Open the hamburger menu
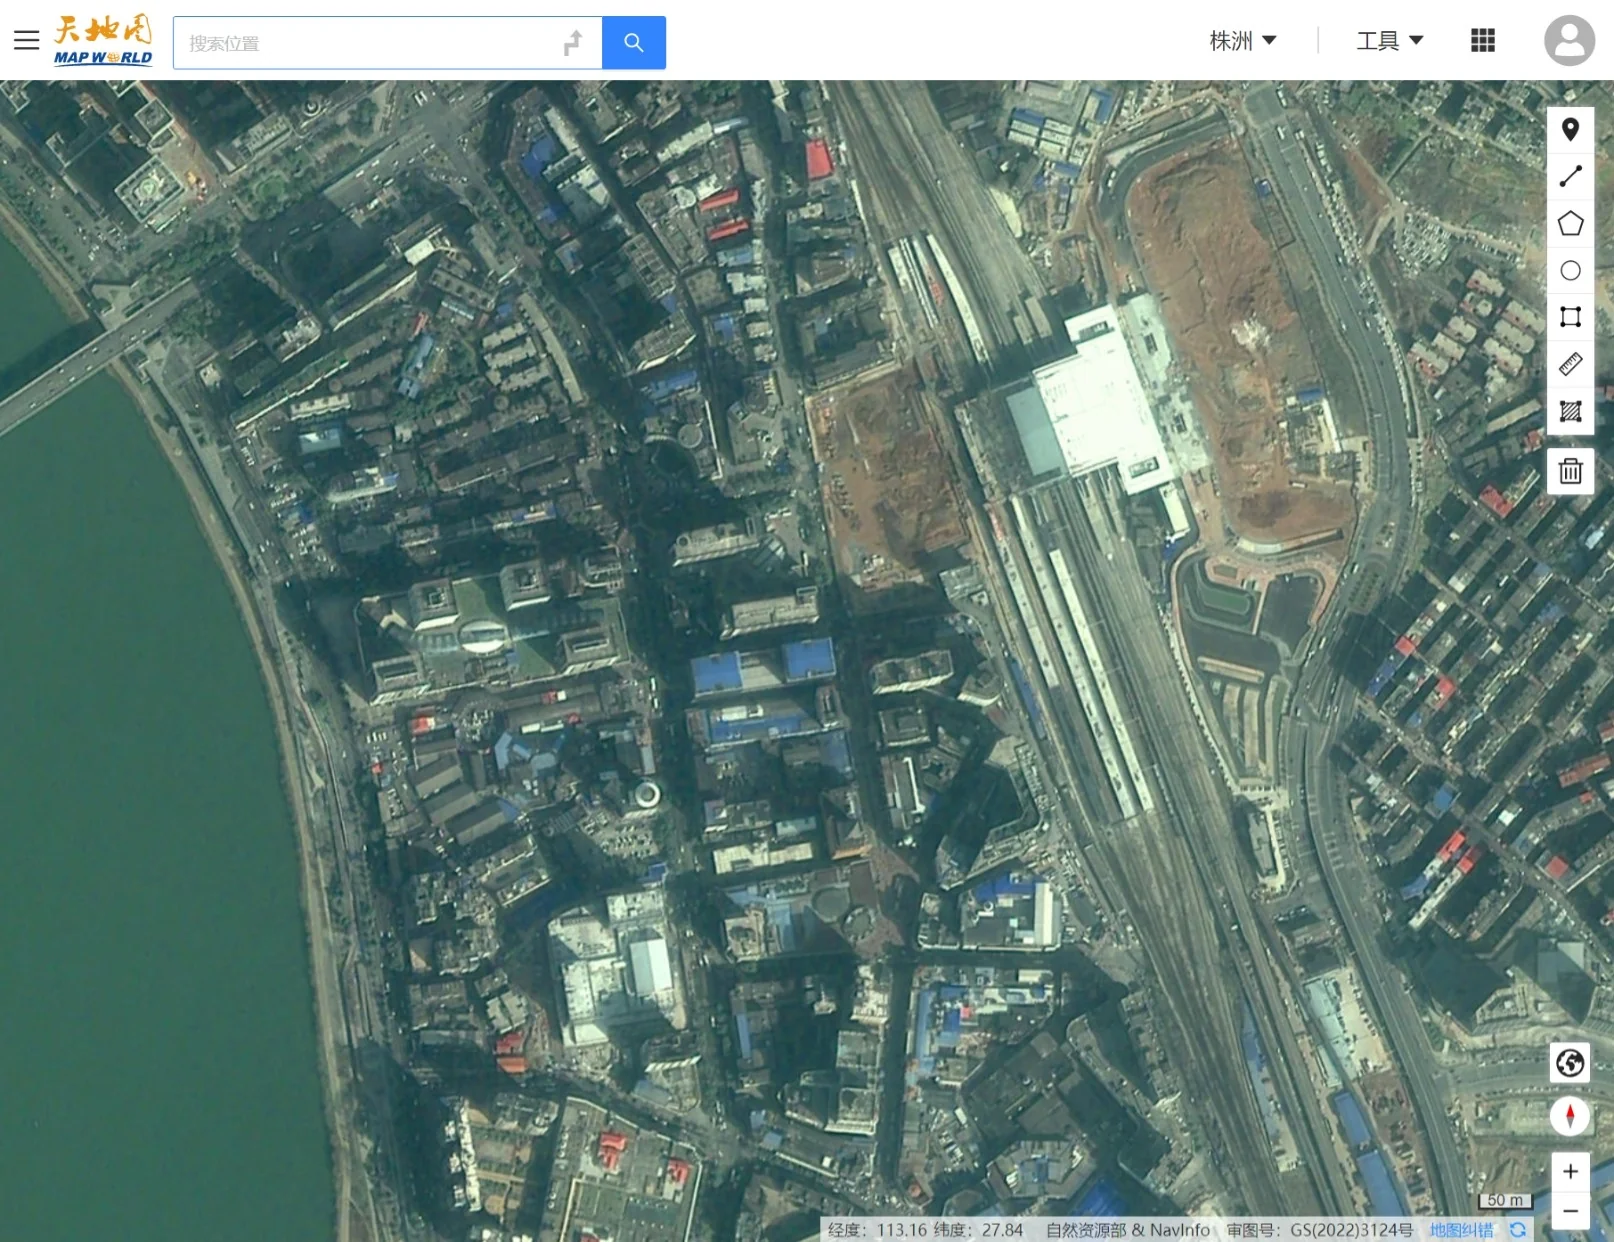The image size is (1614, 1242). (27, 41)
